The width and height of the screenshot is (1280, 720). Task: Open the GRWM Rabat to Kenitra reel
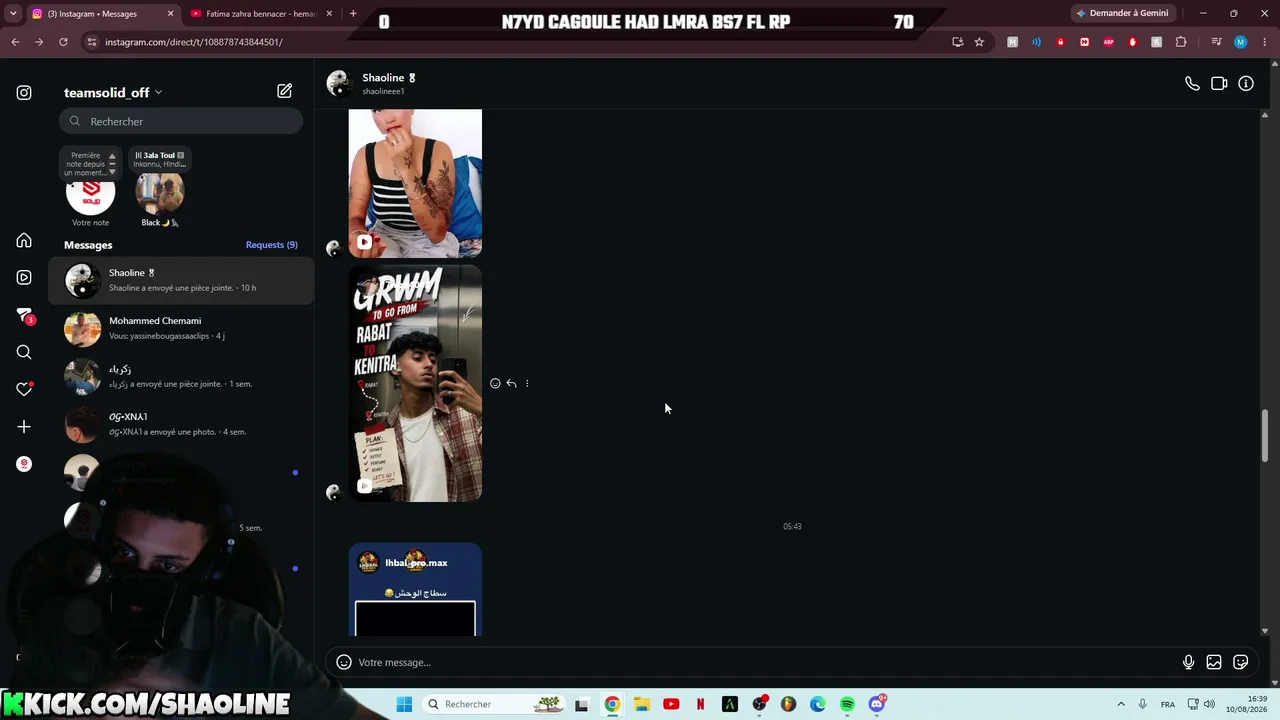point(415,383)
